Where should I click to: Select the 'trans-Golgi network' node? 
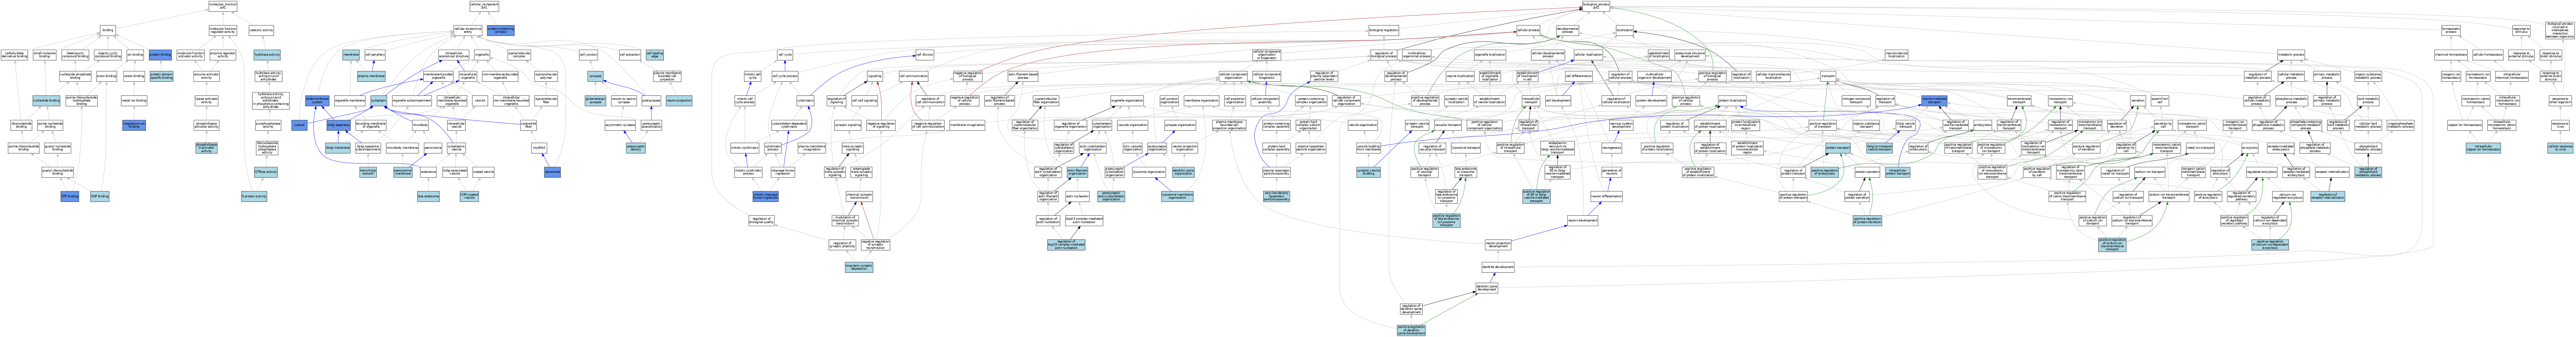pyautogui.click(x=368, y=172)
